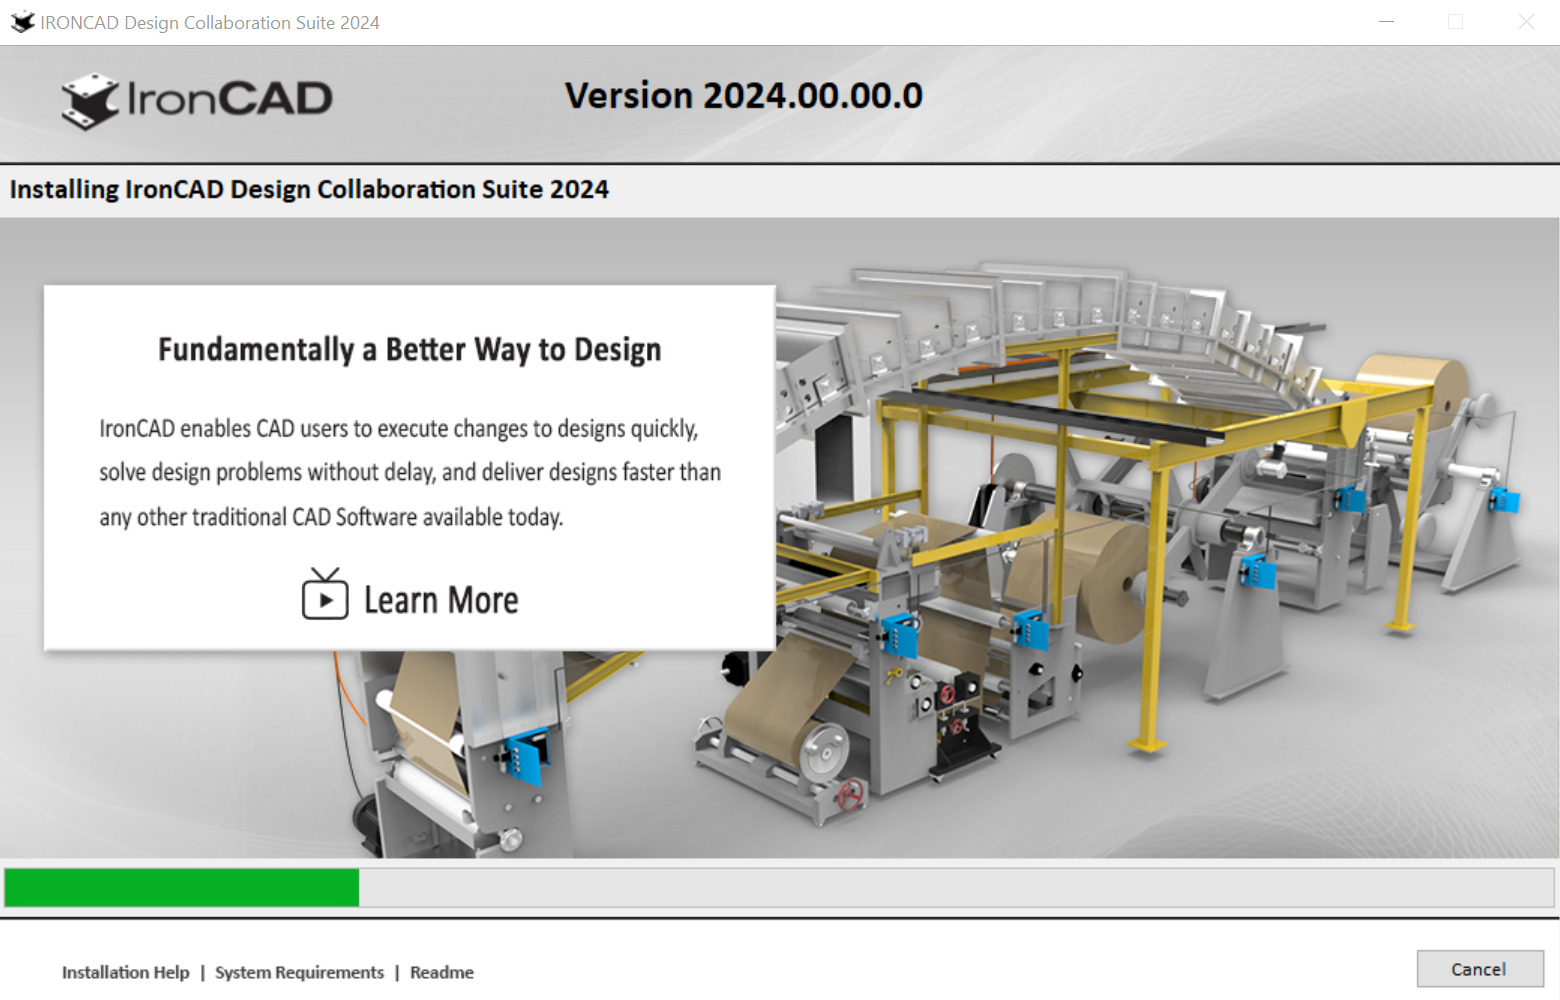Click the IronCAD Design Collaboration Suite title text
This screenshot has width=1560, height=1000.
207,22
